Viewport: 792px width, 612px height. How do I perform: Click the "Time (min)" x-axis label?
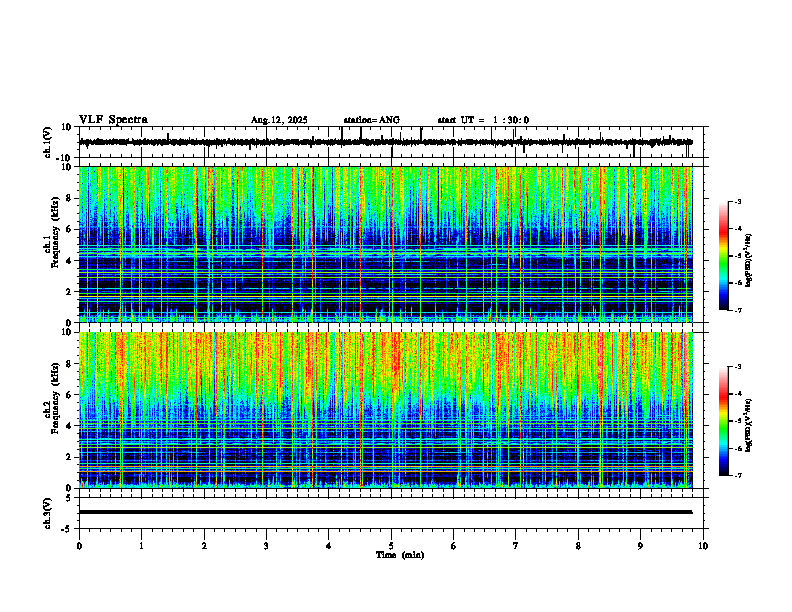(400, 555)
